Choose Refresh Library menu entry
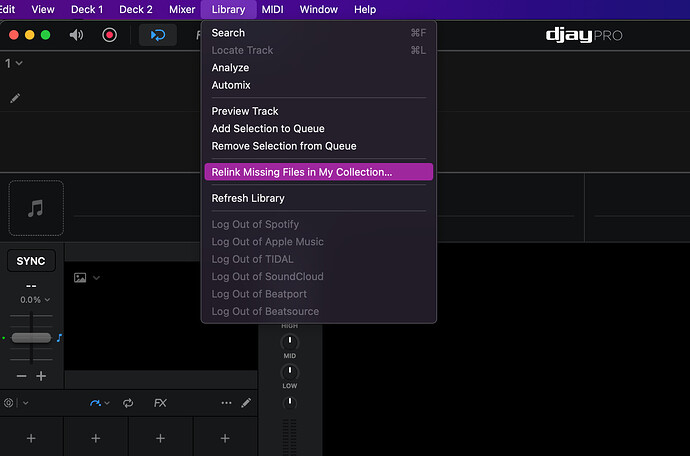This screenshot has height=456, width=690. click(x=319, y=198)
